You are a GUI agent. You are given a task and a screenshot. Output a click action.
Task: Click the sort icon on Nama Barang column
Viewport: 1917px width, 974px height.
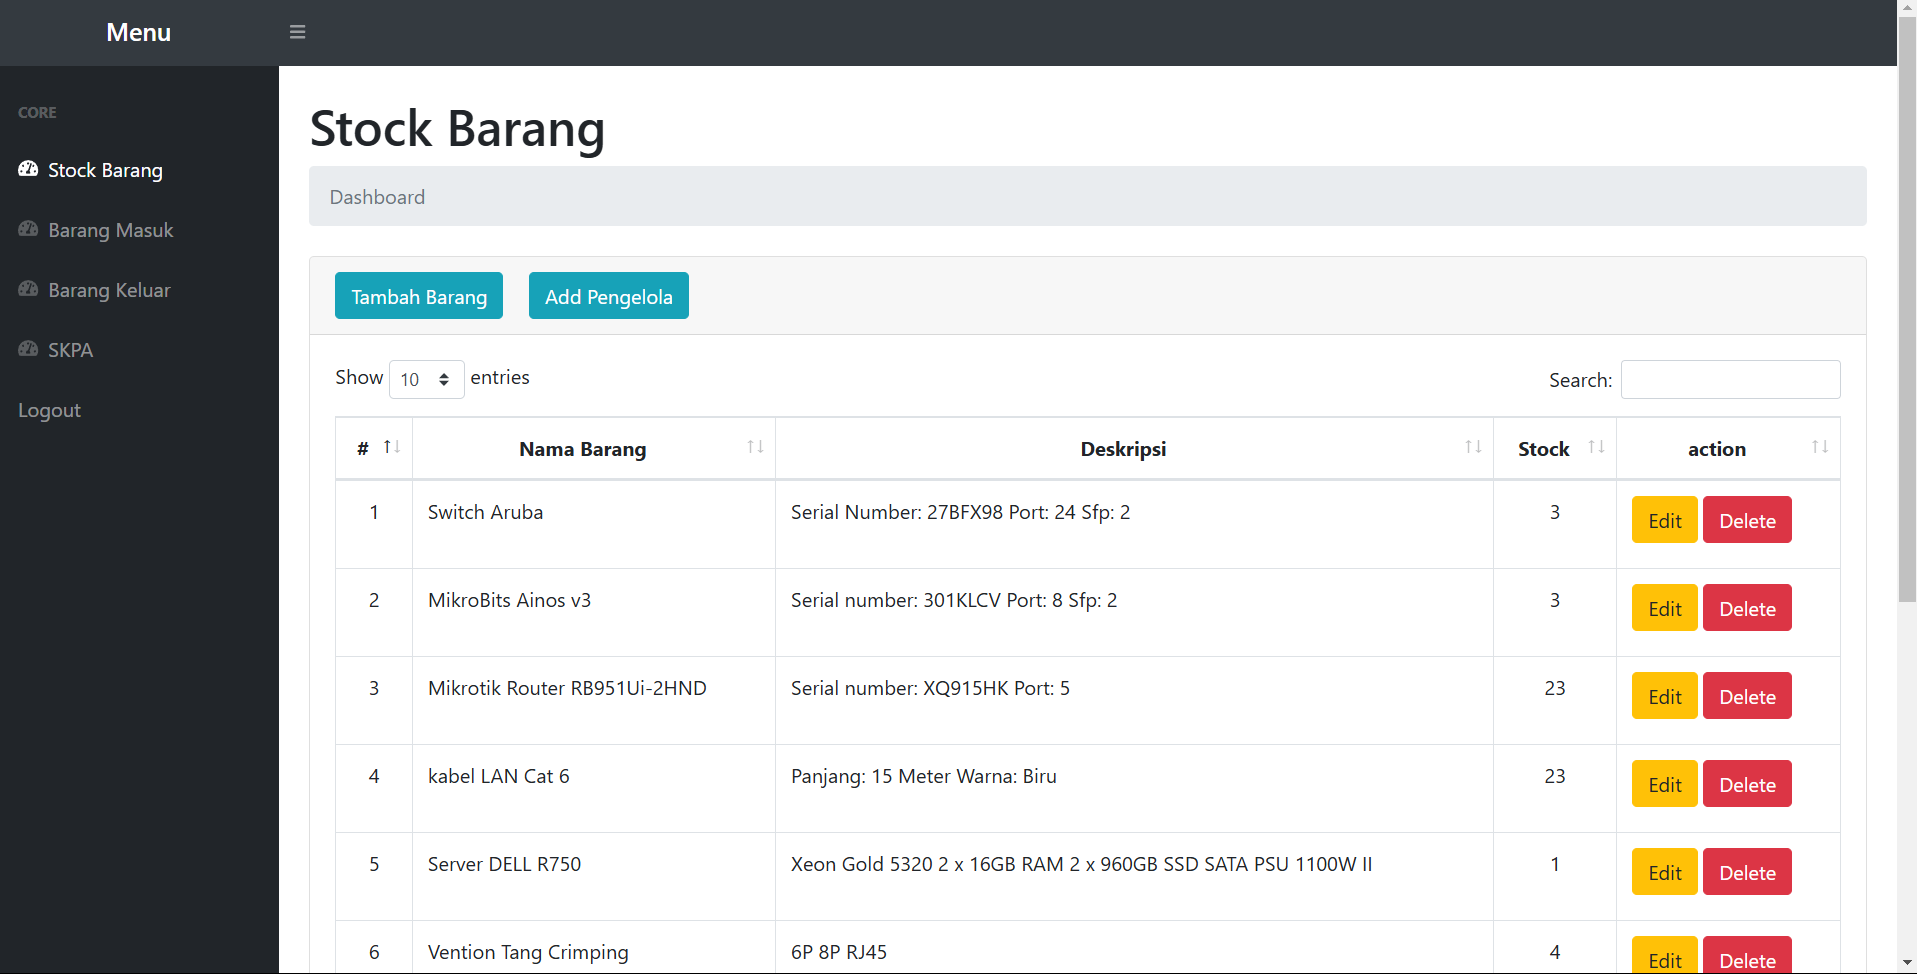tap(755, 447)
